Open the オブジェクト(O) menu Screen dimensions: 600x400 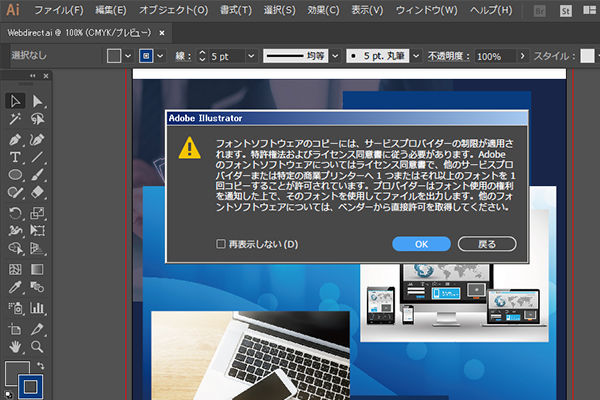(173, 10)
